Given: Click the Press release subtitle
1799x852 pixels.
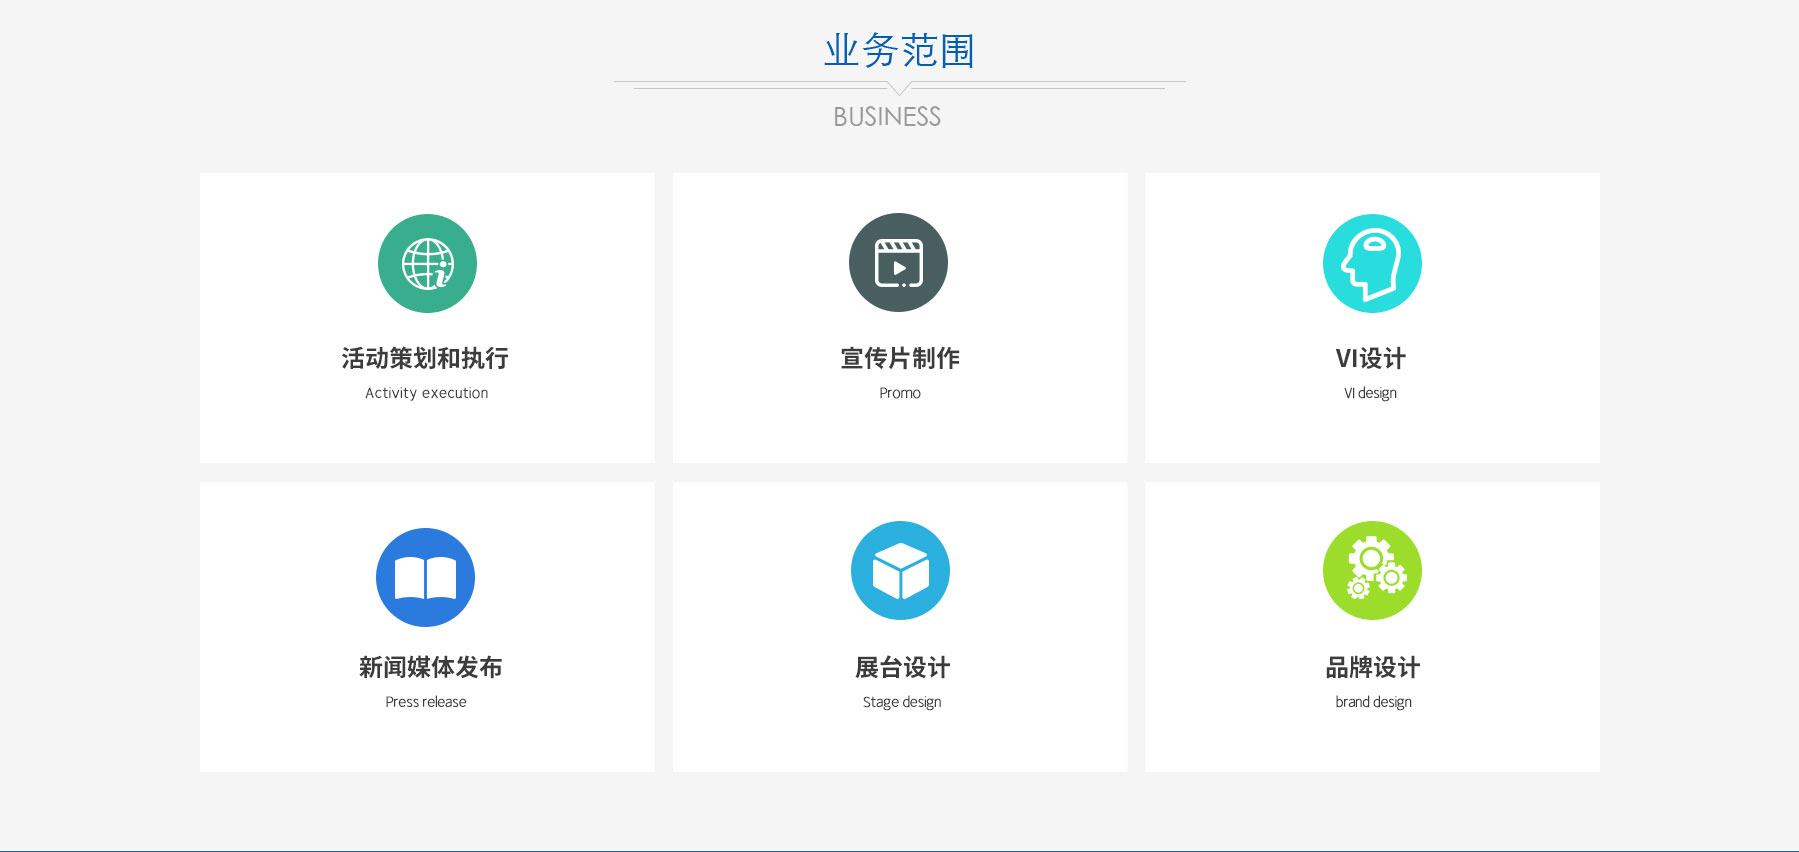Looking at the screenshot, I should click(426, 702).
